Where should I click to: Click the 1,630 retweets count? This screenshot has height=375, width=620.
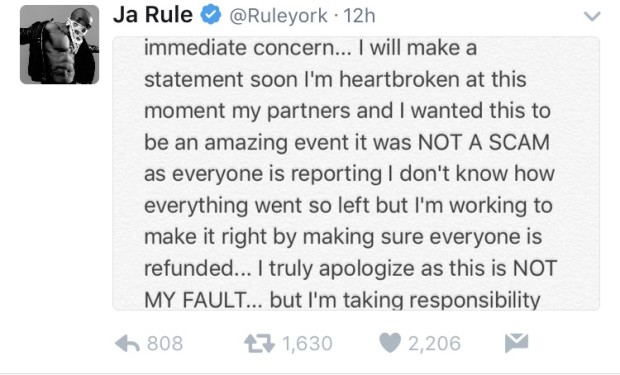click(307, 343)
